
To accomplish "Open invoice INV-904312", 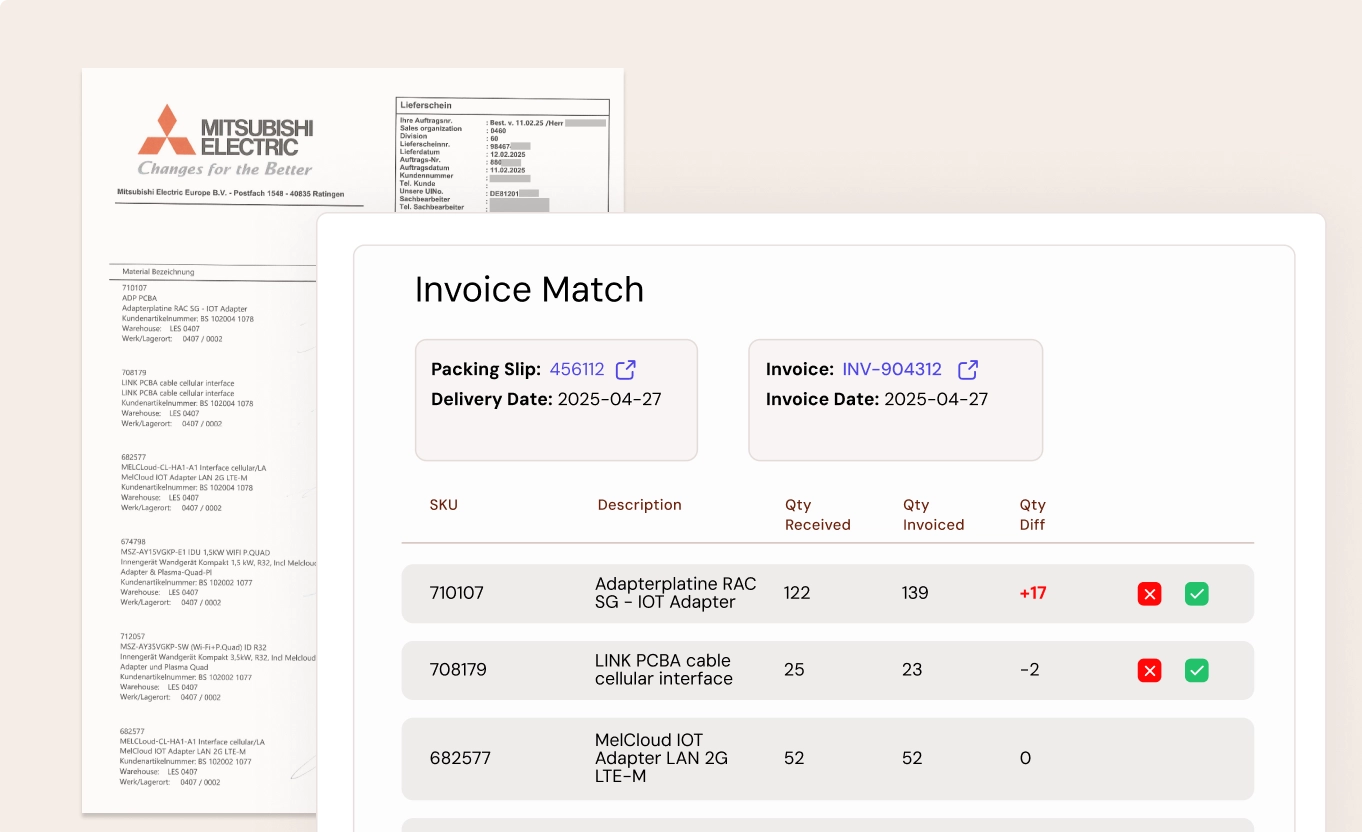I will click(891, 369).
